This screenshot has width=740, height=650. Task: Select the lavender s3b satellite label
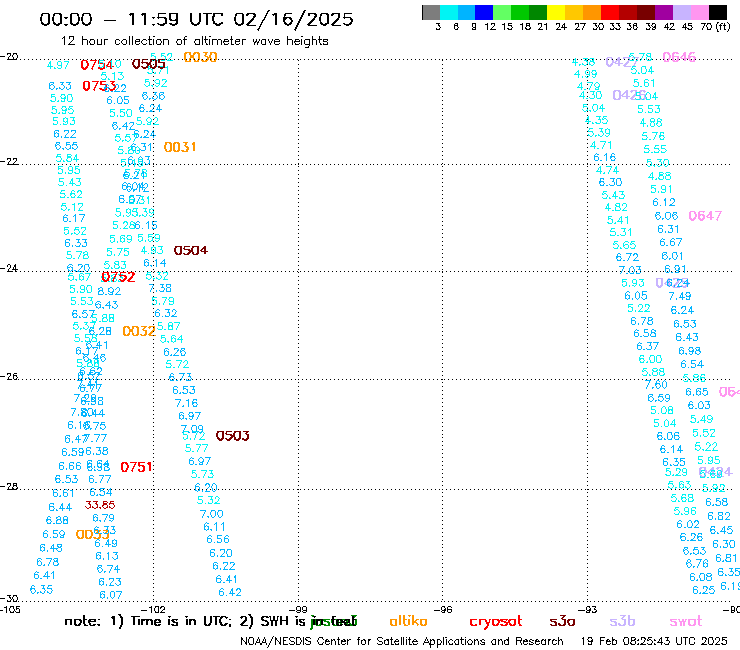622,621
